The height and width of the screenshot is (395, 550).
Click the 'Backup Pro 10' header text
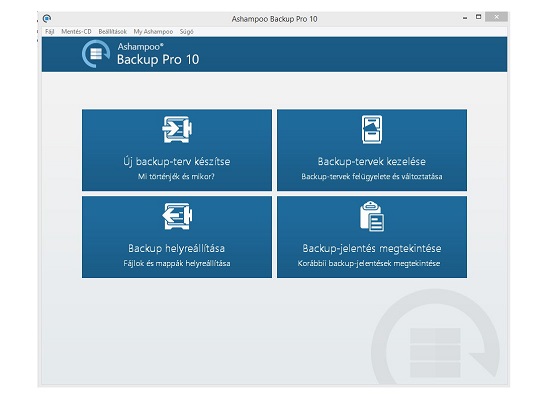pos(158,59)
